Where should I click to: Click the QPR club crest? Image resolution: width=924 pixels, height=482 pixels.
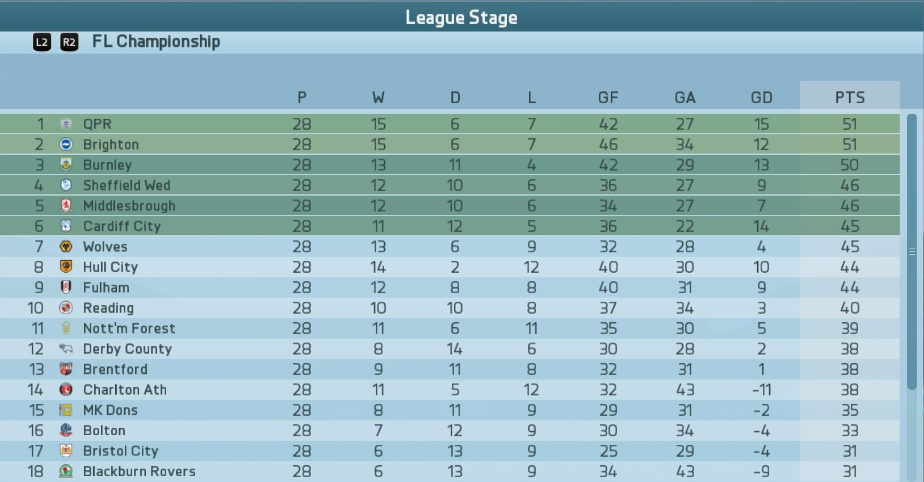[66, 124]
